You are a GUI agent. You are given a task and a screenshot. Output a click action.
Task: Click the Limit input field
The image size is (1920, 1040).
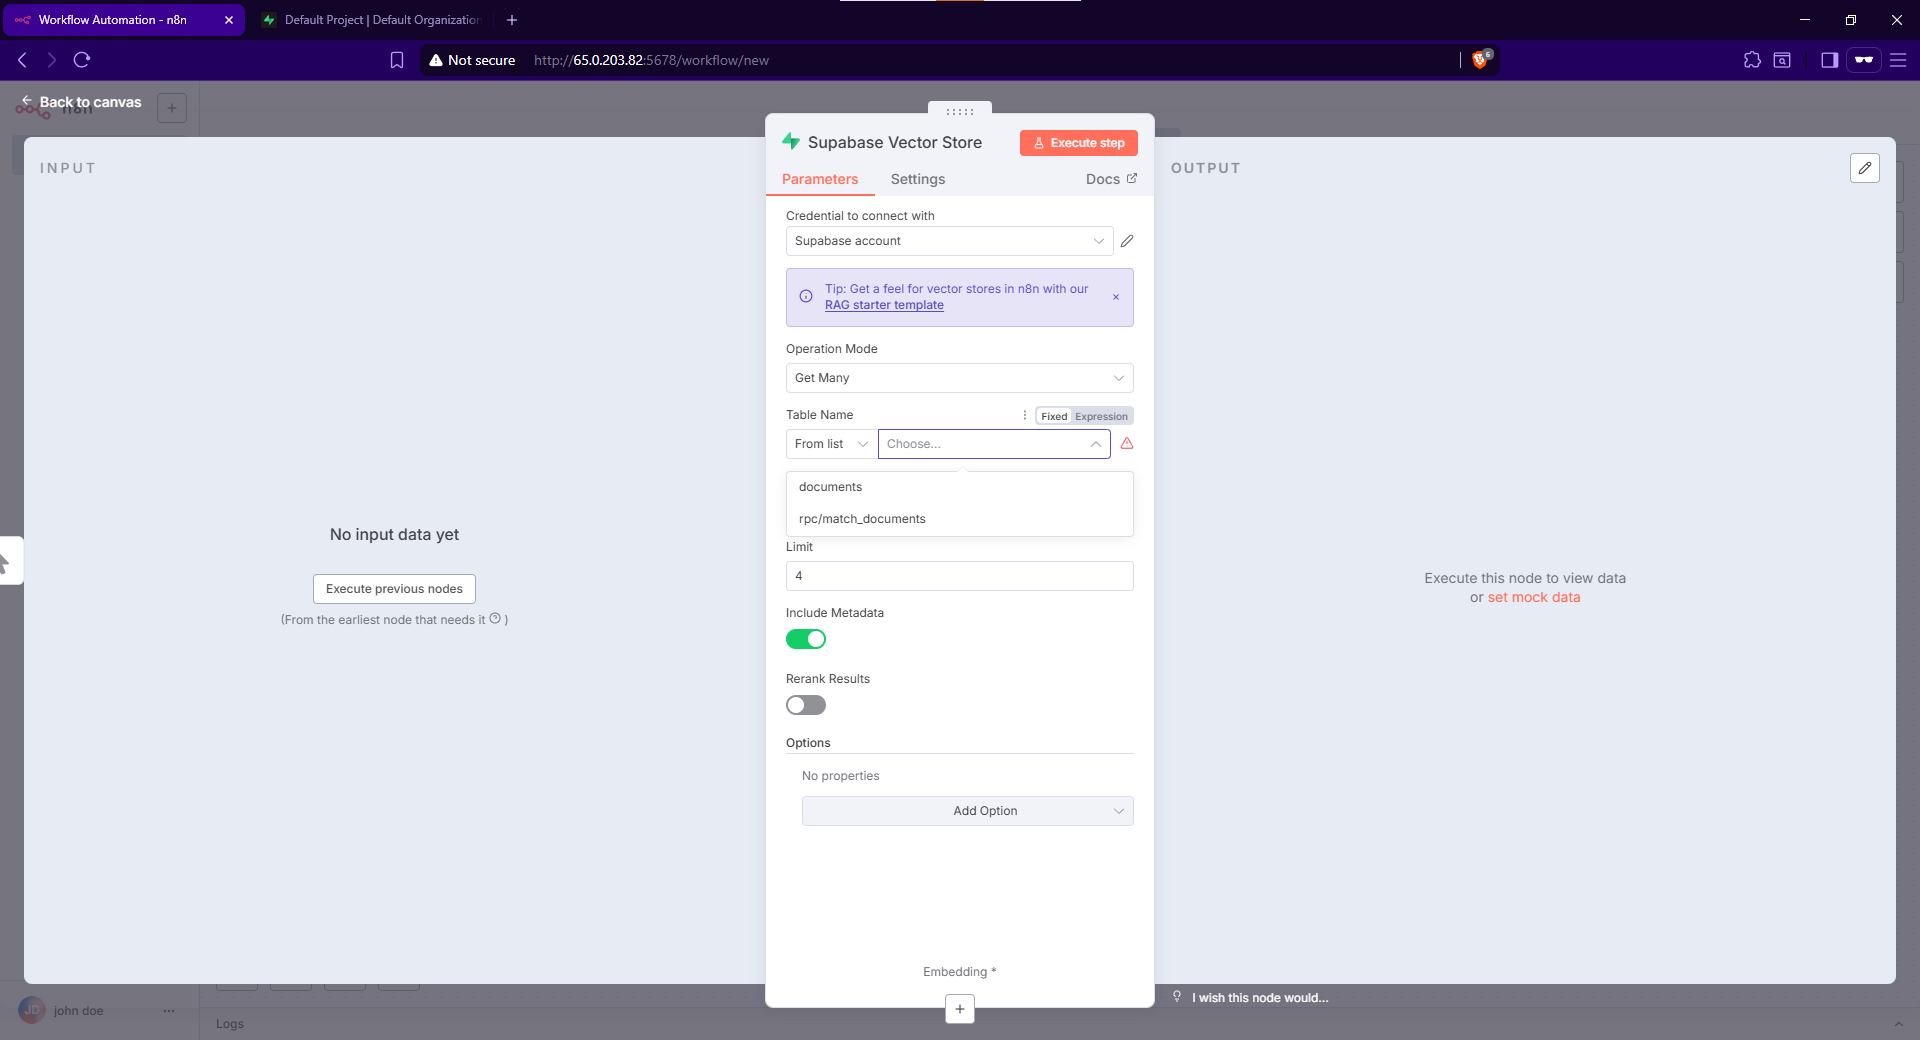(959, 576)
